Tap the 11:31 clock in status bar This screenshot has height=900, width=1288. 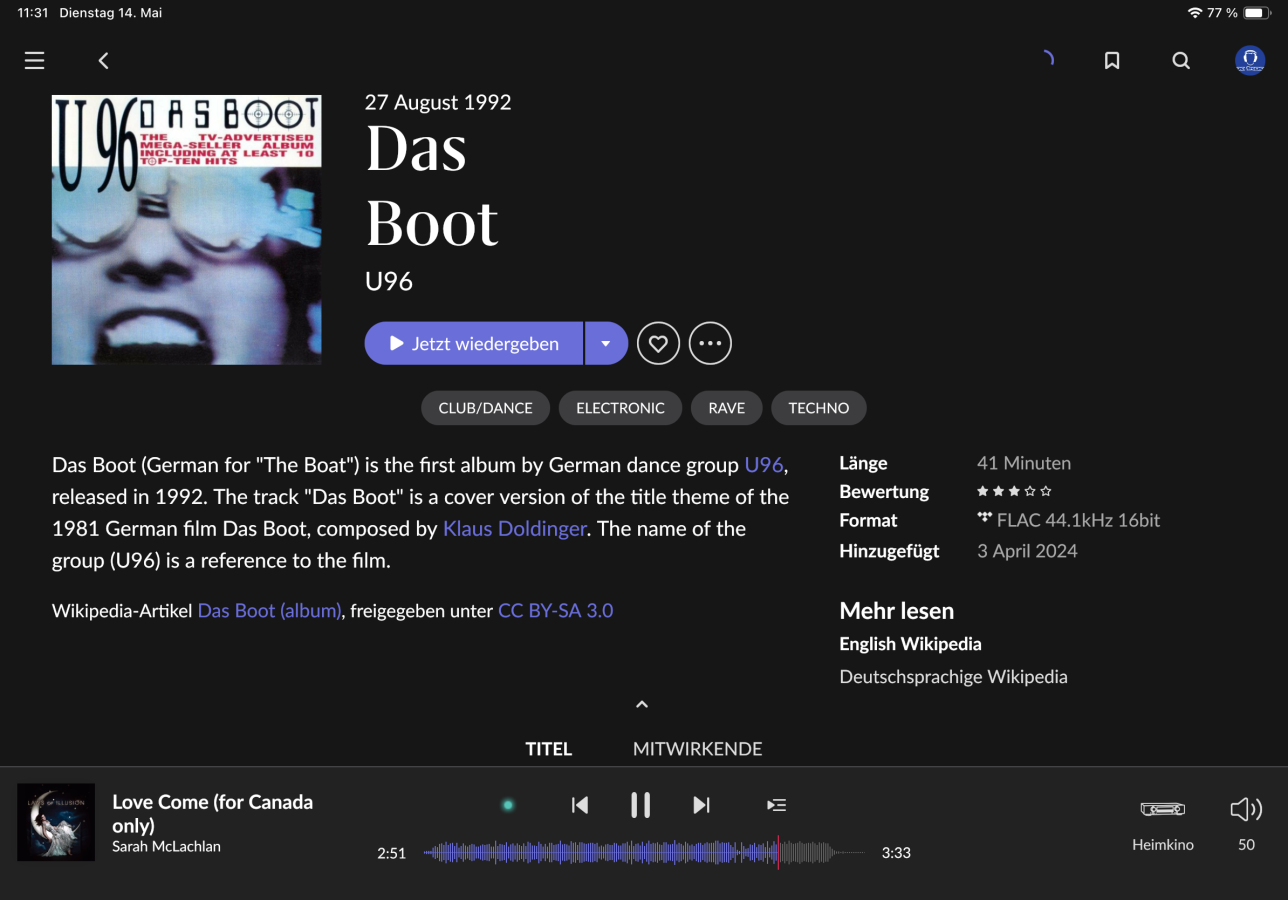(33, 13)
